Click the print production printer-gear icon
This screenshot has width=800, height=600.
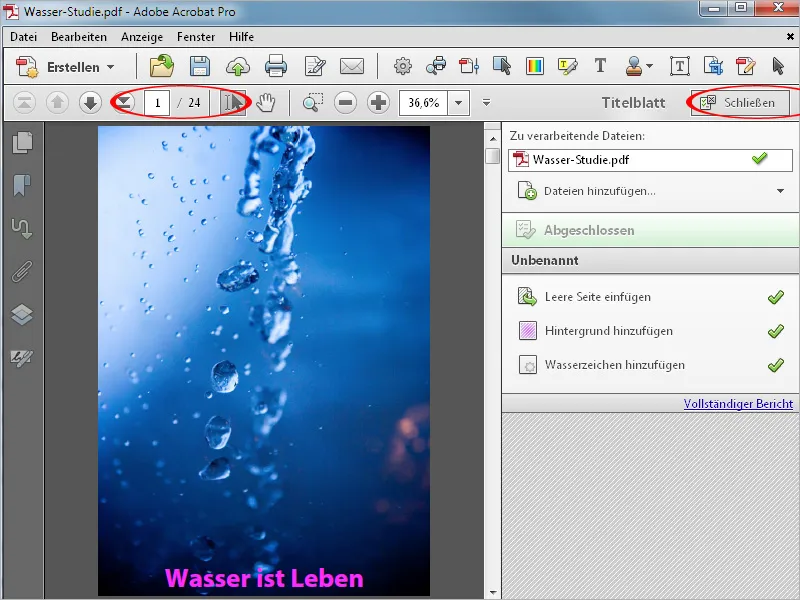(x=436, y=66)
